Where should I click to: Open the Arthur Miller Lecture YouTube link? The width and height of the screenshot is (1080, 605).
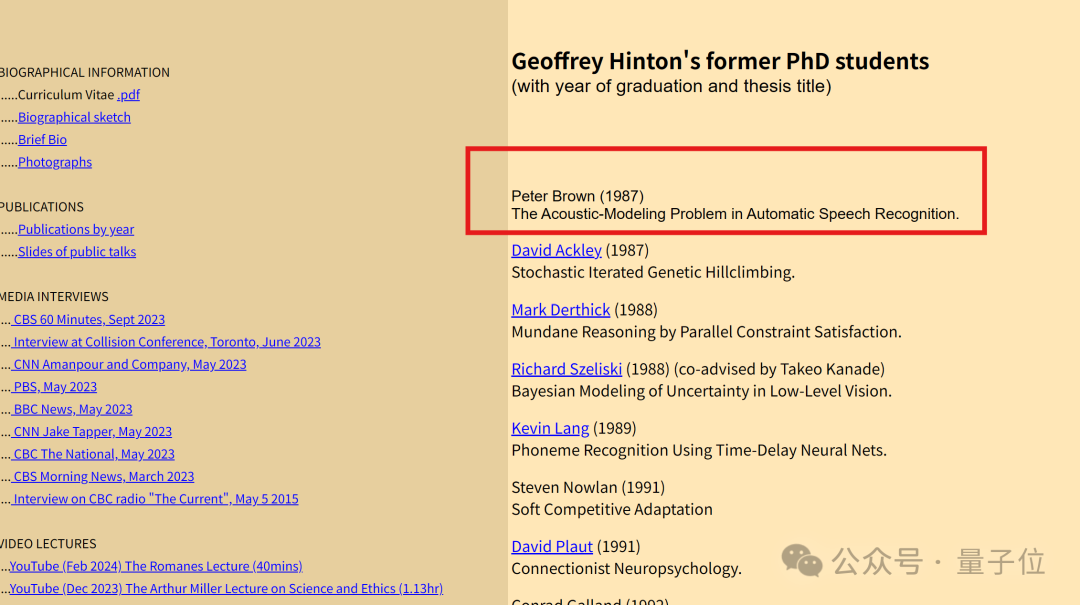point(226,589)
